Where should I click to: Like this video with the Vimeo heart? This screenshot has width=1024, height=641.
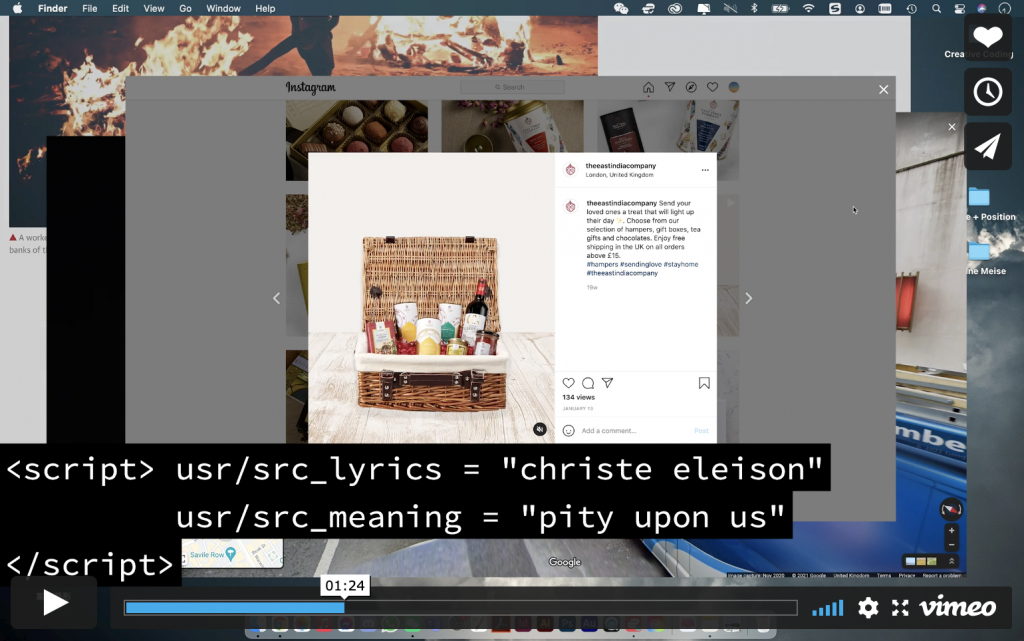[x=987, y=37]
